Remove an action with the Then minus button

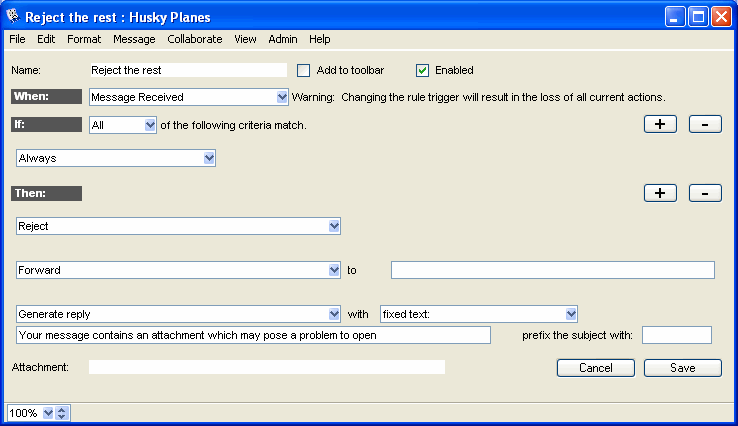705,193
